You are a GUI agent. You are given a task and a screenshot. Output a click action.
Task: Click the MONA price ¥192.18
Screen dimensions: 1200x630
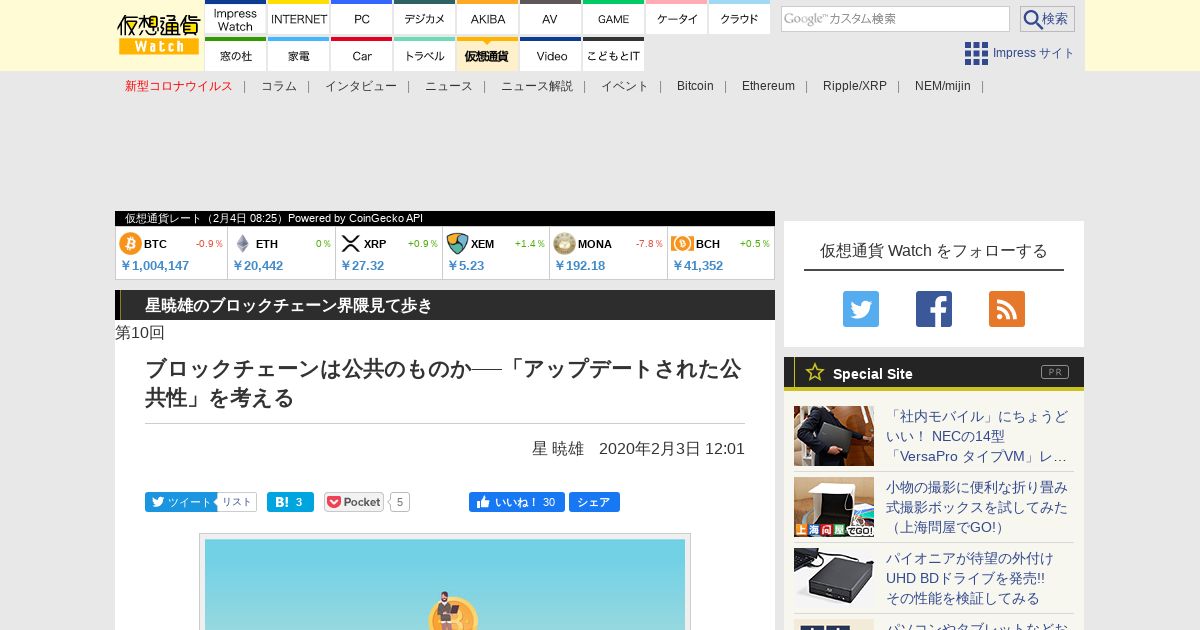tap(580, 266)
